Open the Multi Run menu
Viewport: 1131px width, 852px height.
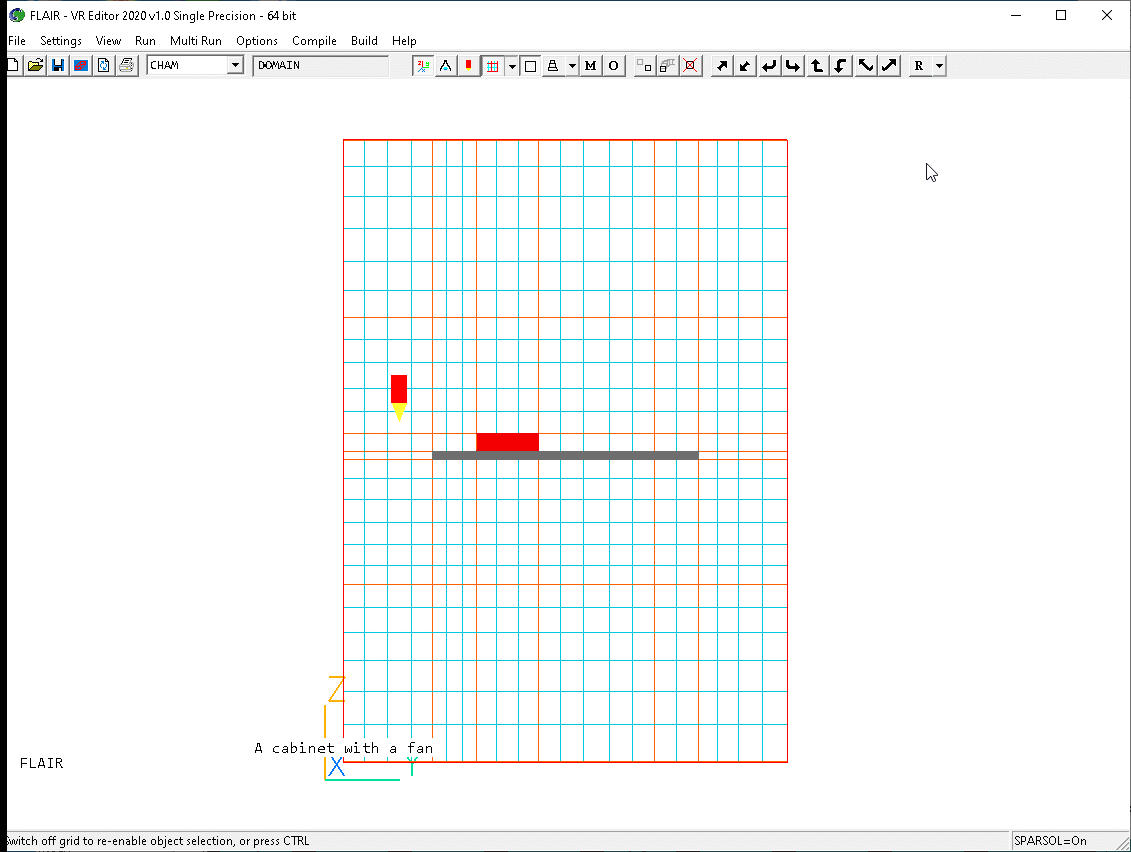[x=195, y=41]
